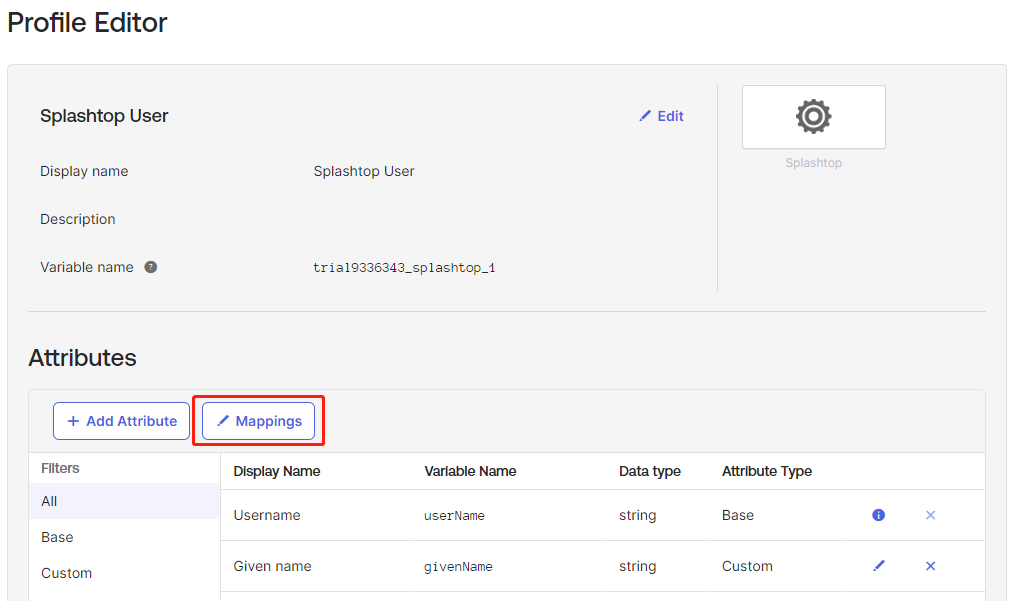Click the Description field label
The height and width of the screenshot is (601, 1020).
77,219
